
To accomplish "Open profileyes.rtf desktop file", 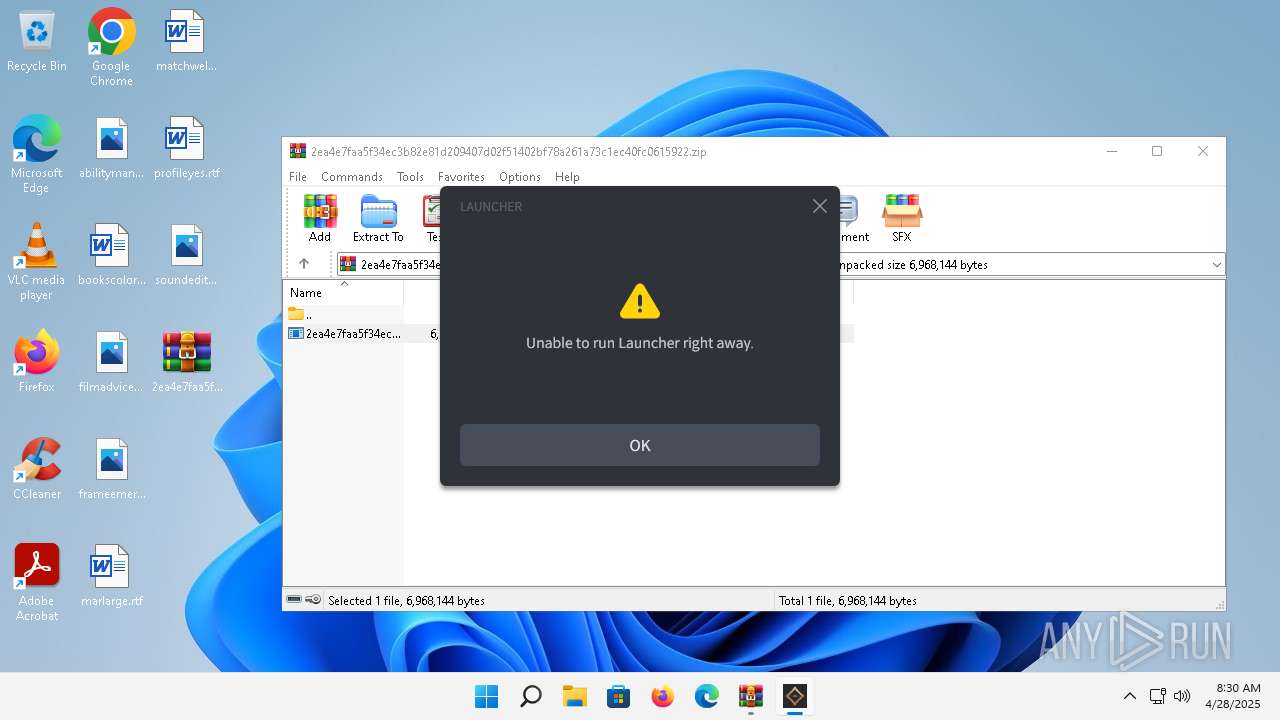I will tap(186, 149).
